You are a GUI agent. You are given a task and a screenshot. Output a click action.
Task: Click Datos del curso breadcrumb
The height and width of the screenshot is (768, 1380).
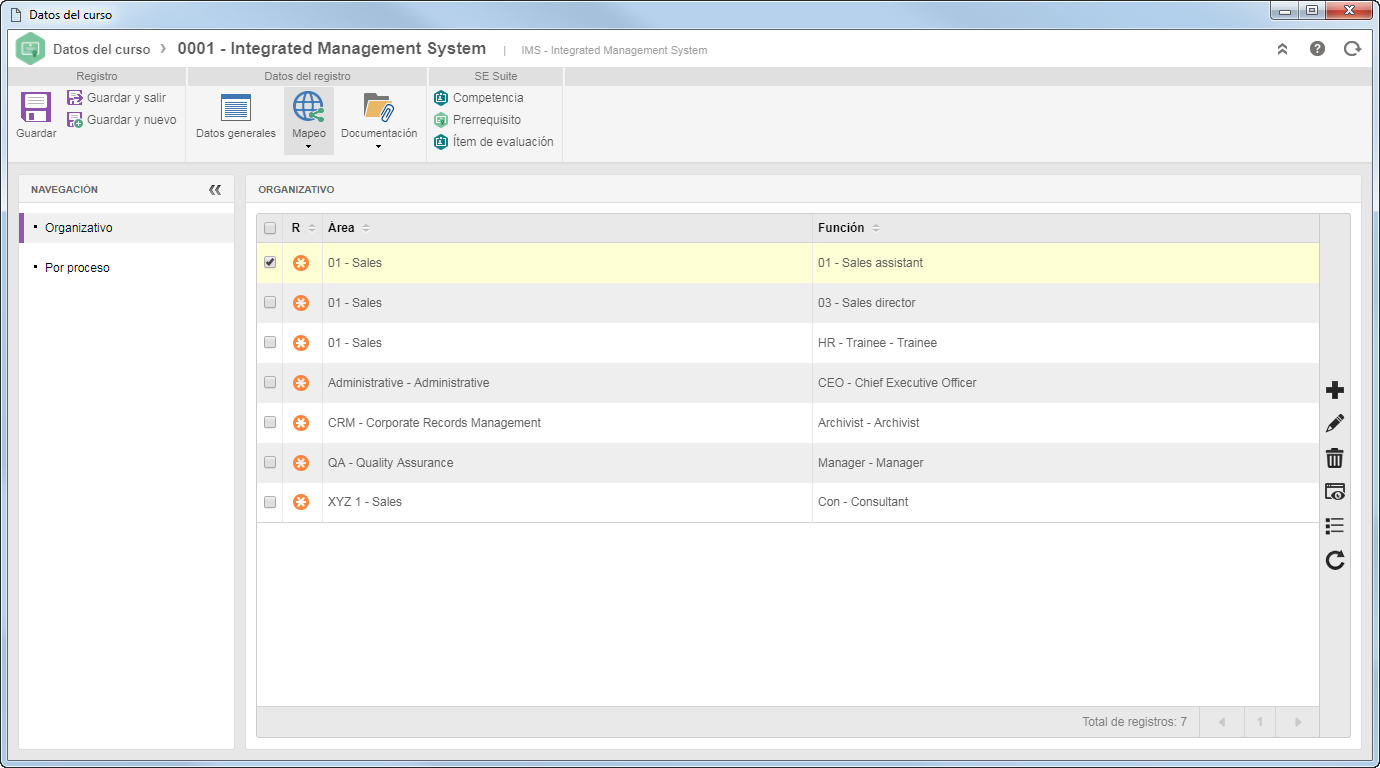click(101, 49)
